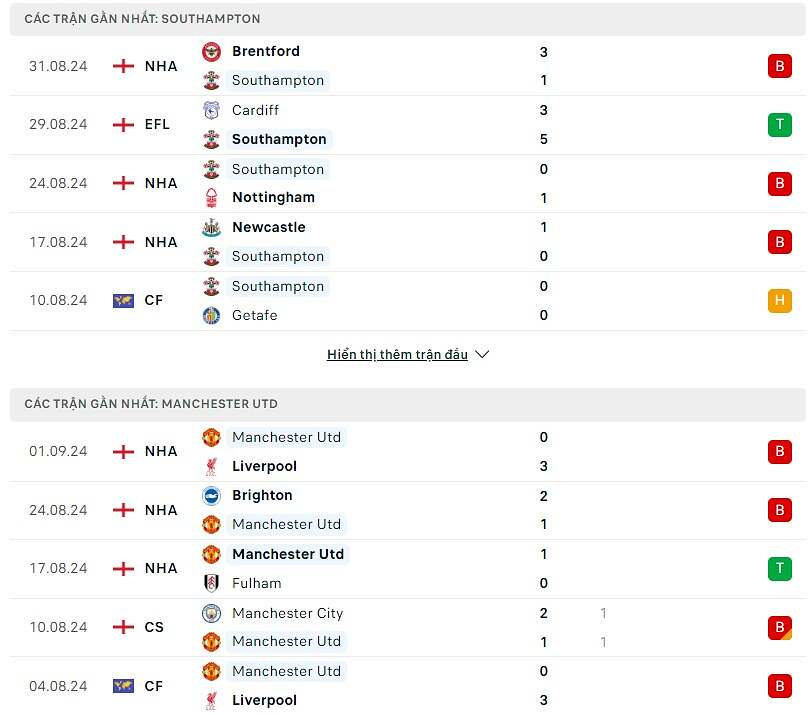This screenshot has width=810, height=715.
Task: Click the Brentford club crest icon
Action: 211,52
